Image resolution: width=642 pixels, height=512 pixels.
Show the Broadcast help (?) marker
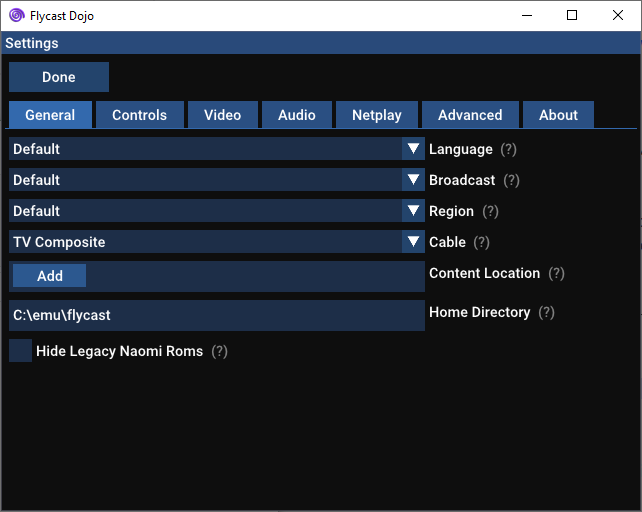511,180
